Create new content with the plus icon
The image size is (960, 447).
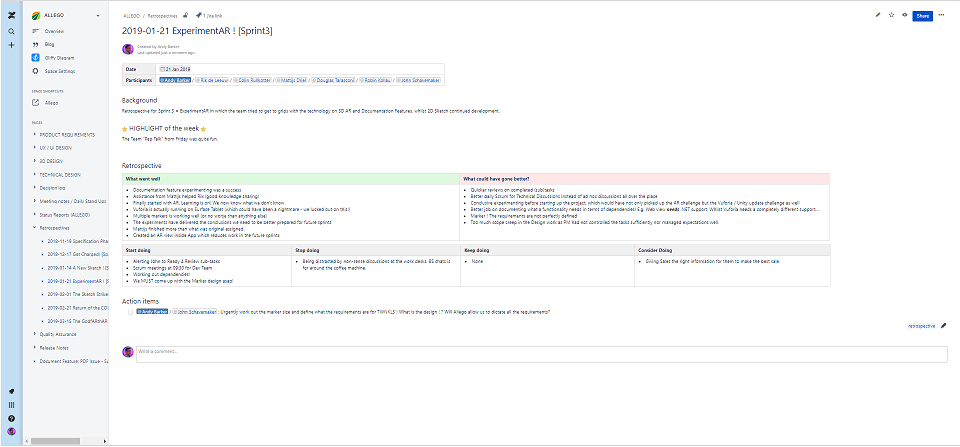11,45
